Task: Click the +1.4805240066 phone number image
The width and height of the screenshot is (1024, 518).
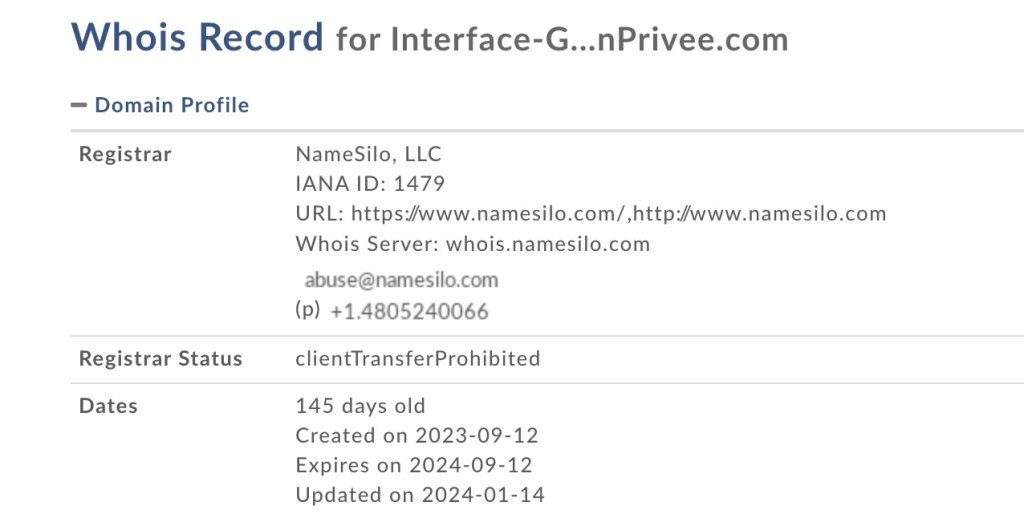Action: pos(409,312)
